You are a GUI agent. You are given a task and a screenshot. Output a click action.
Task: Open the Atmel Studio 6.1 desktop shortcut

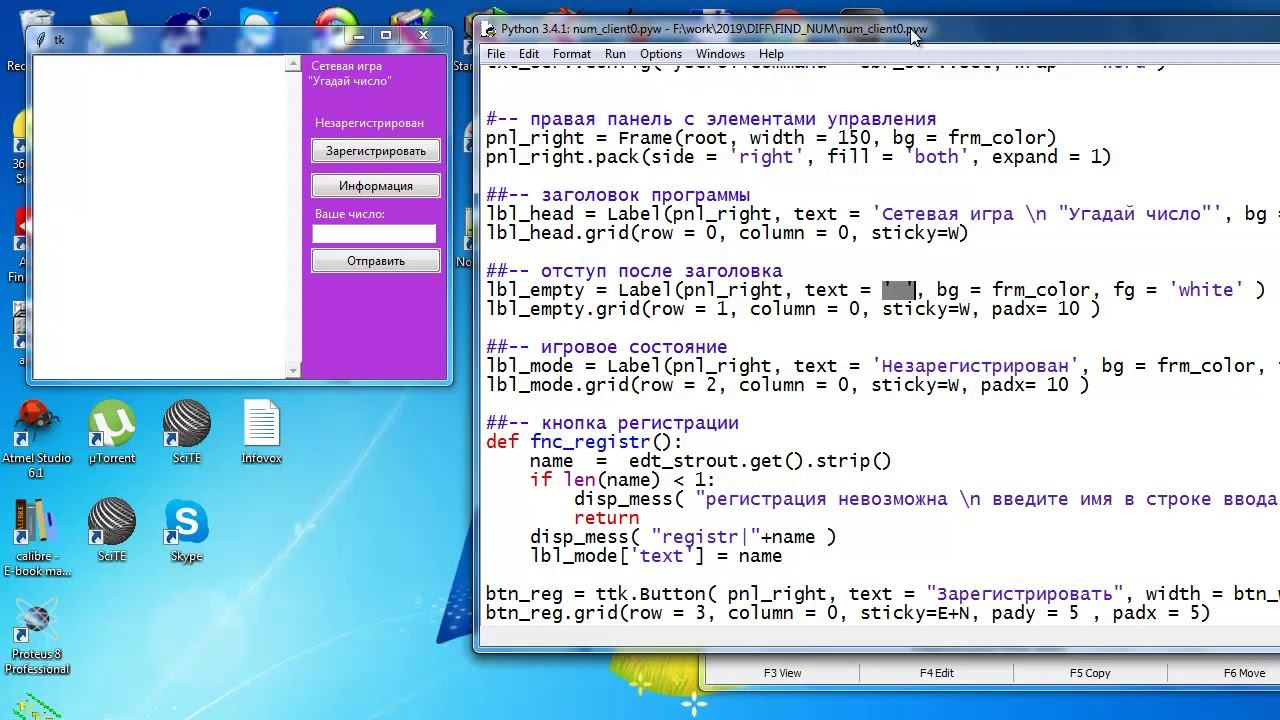(x=36, y=438)
